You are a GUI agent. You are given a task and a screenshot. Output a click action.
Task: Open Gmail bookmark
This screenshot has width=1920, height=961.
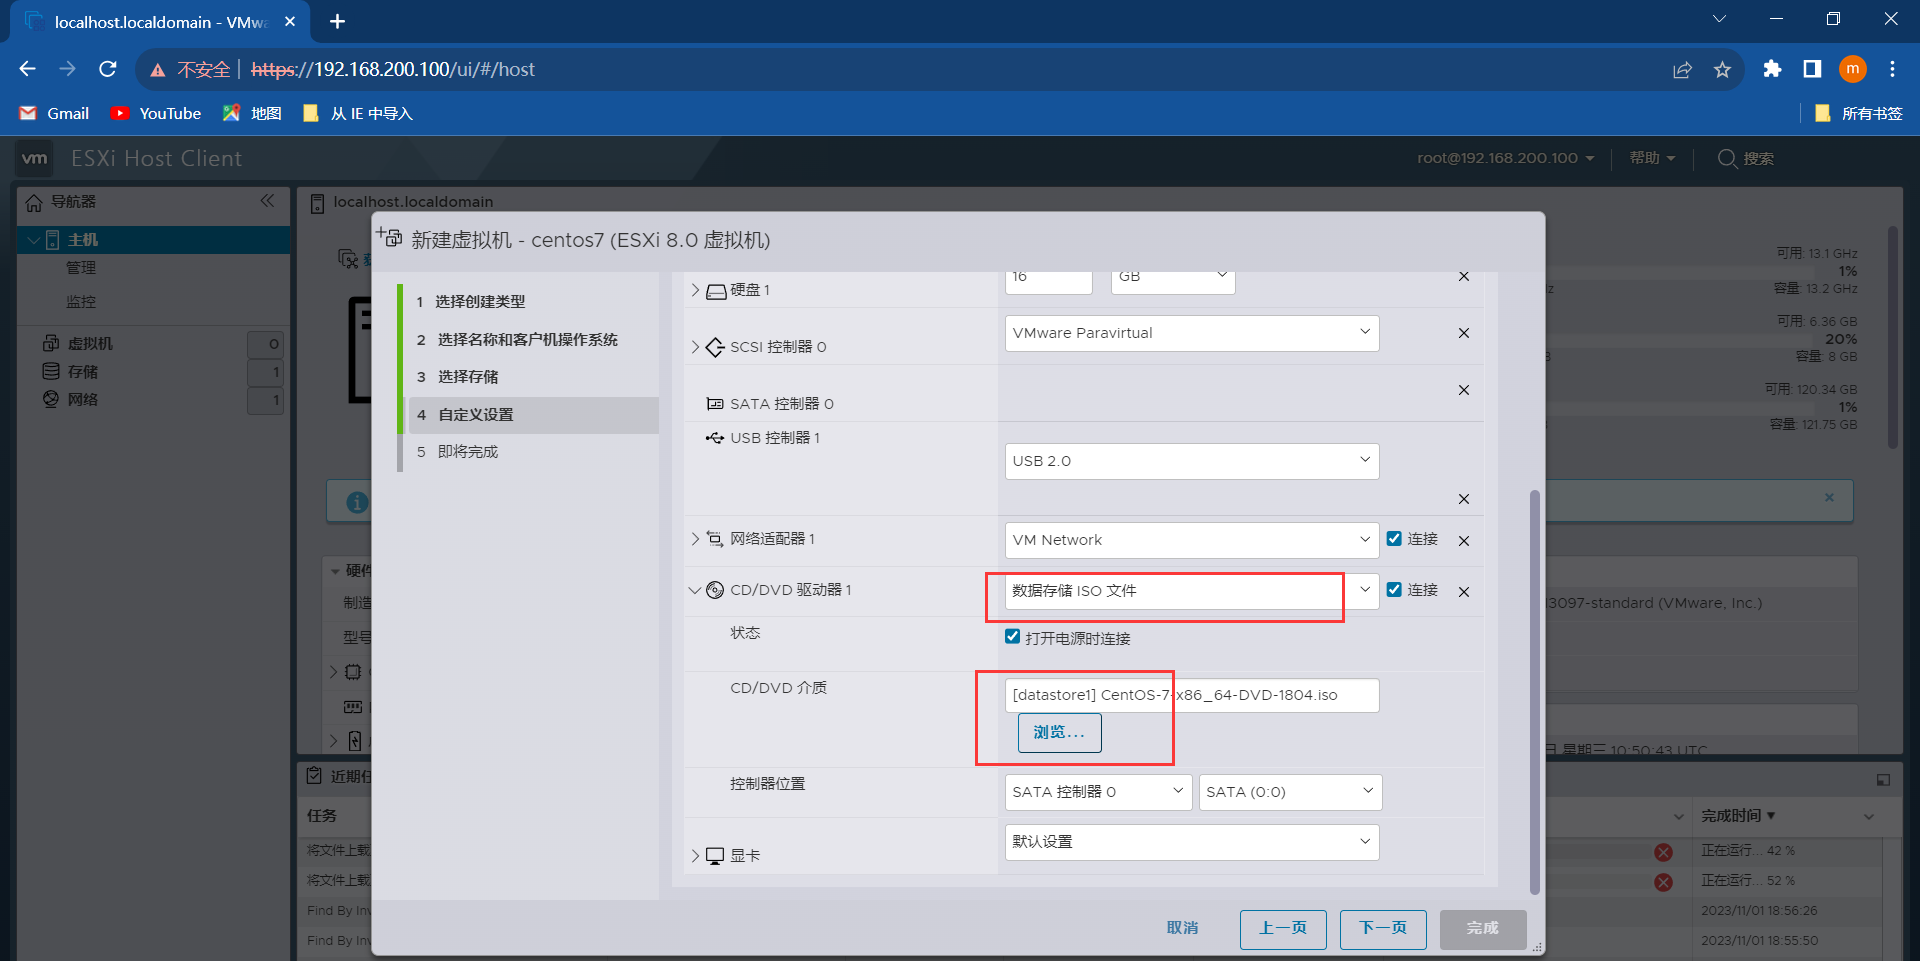[55, 114]
